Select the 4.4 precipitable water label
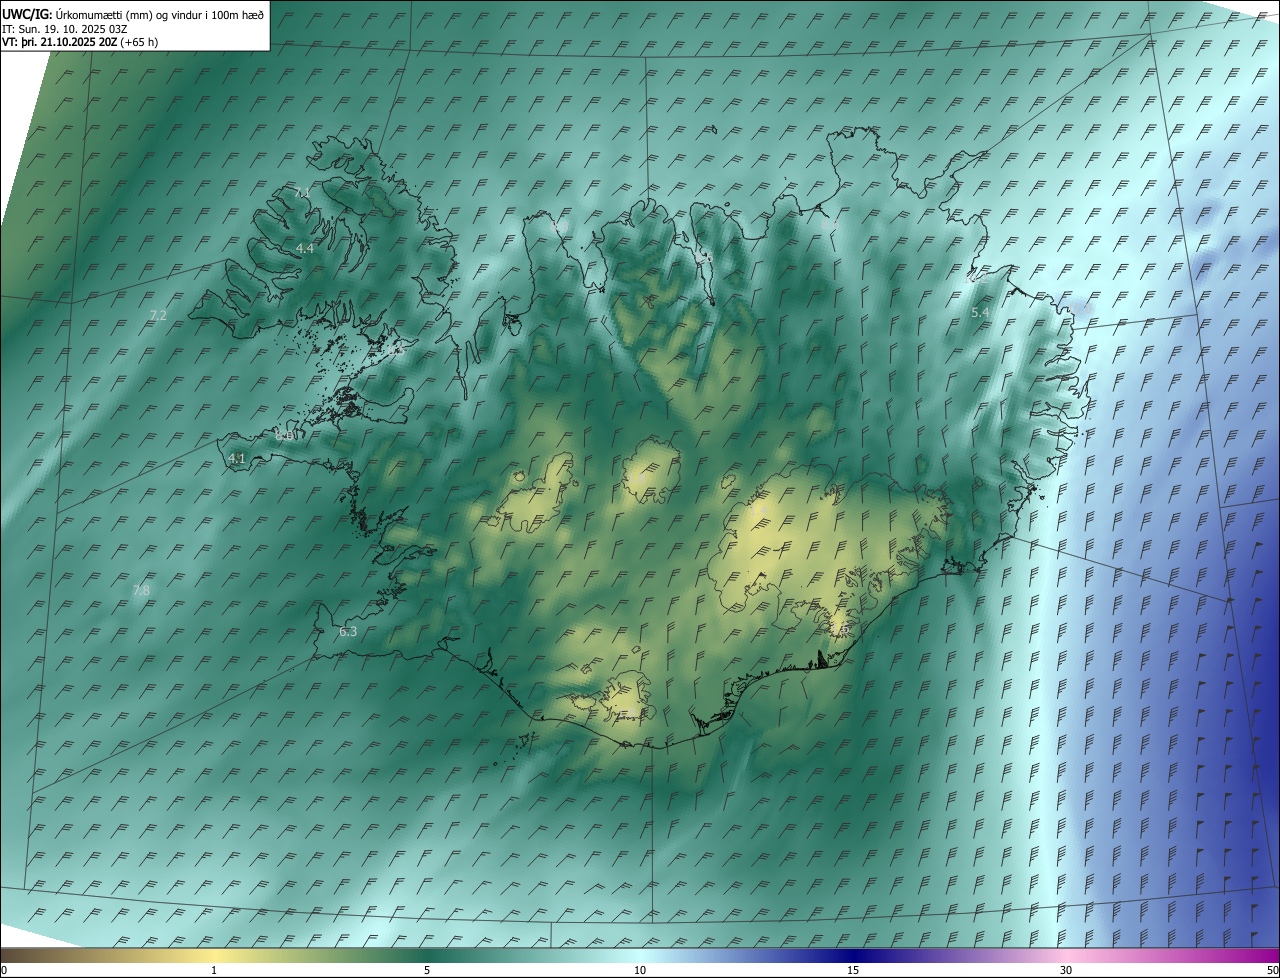The image size is (1280, 978). [305, 248]
